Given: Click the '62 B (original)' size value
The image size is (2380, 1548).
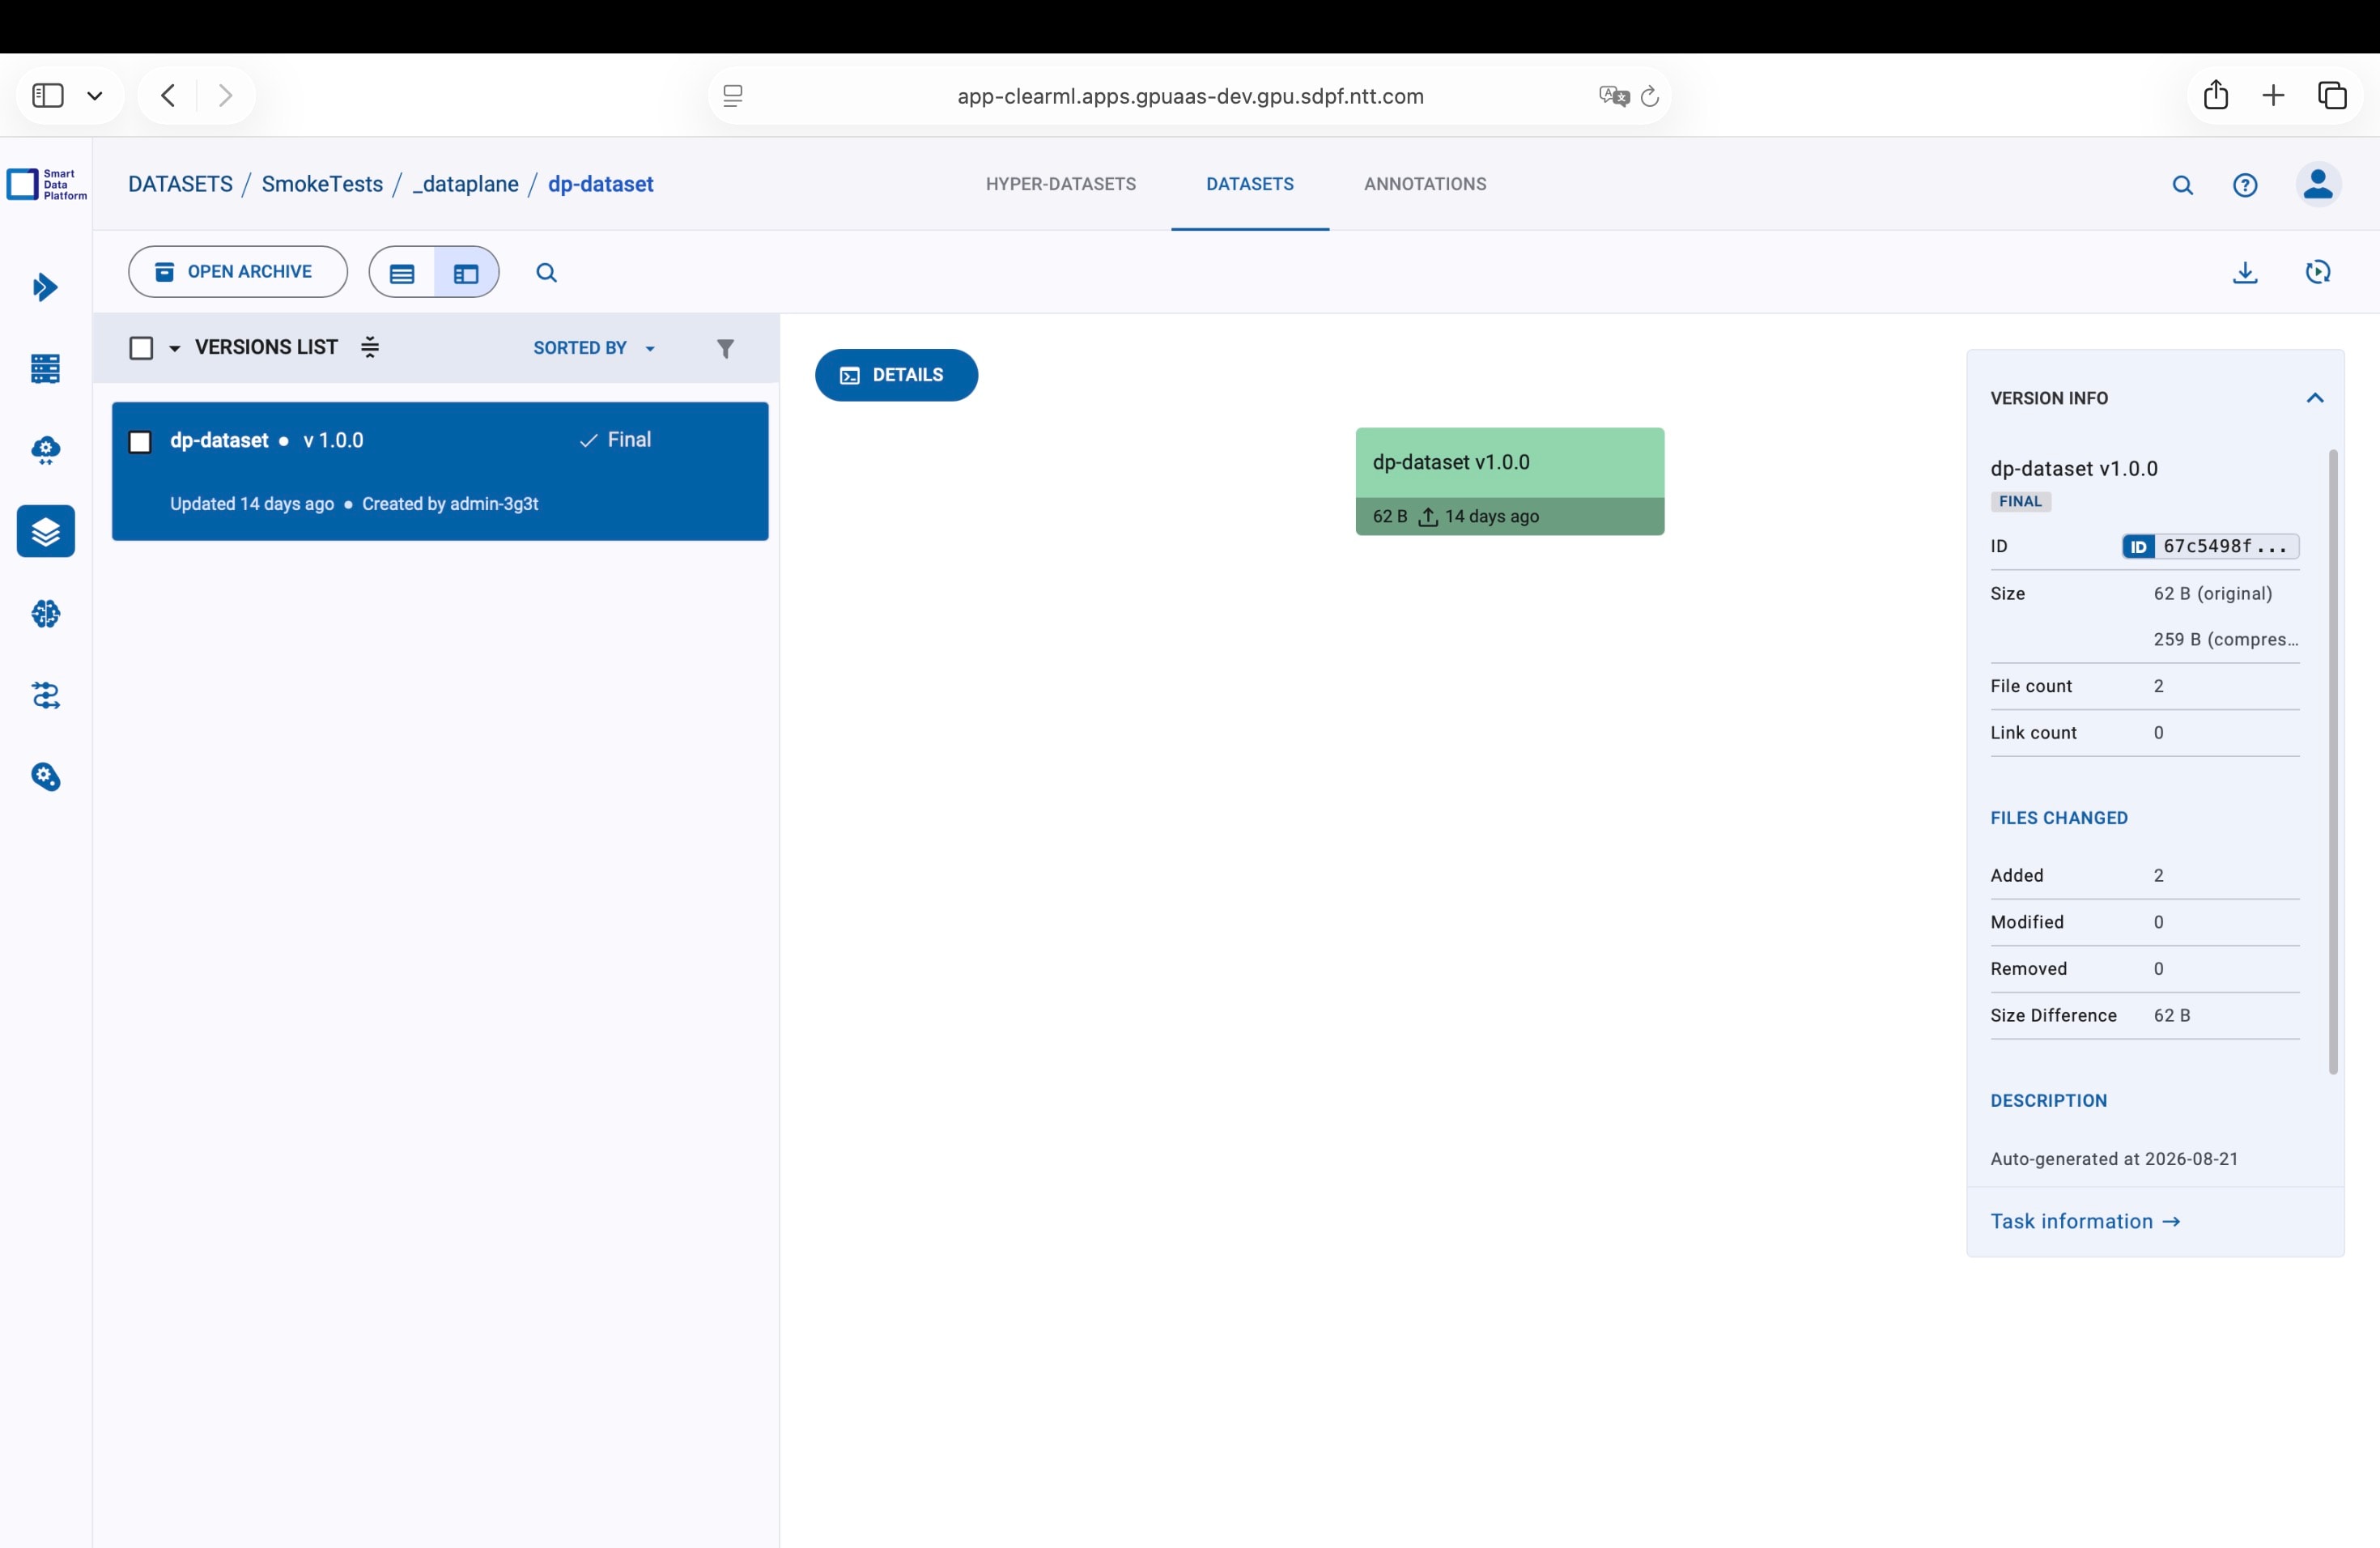Looking at the screenshot, I should [2213, 594].
